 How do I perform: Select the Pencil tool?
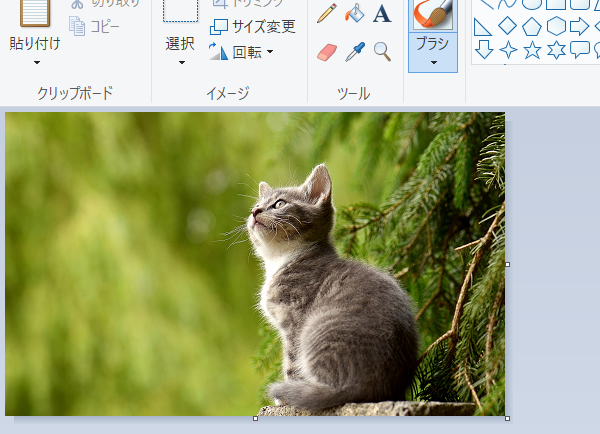pyautogui.click(x=327, y=13)
